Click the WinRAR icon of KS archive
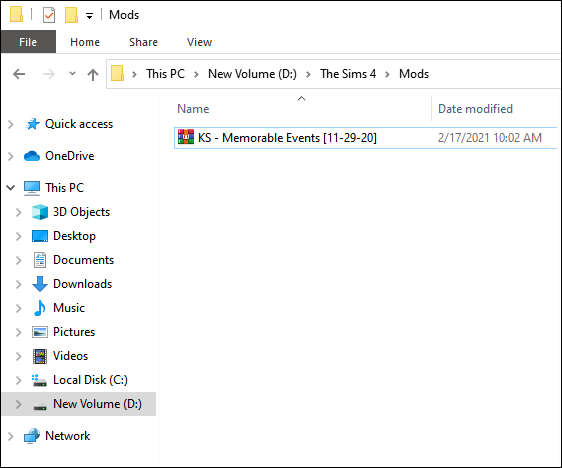Image resolution: width=562 pixels, height=468 pixels. click(186, 137)
